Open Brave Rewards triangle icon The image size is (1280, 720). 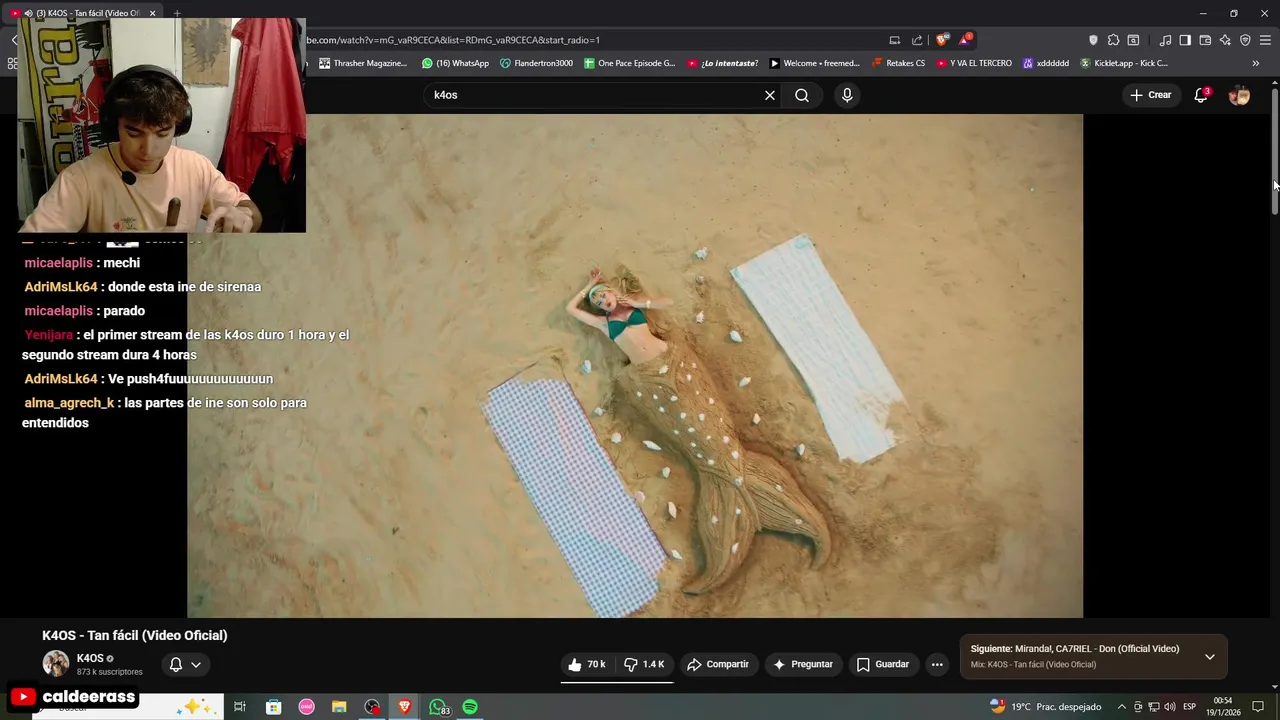(x=965, y=40)
